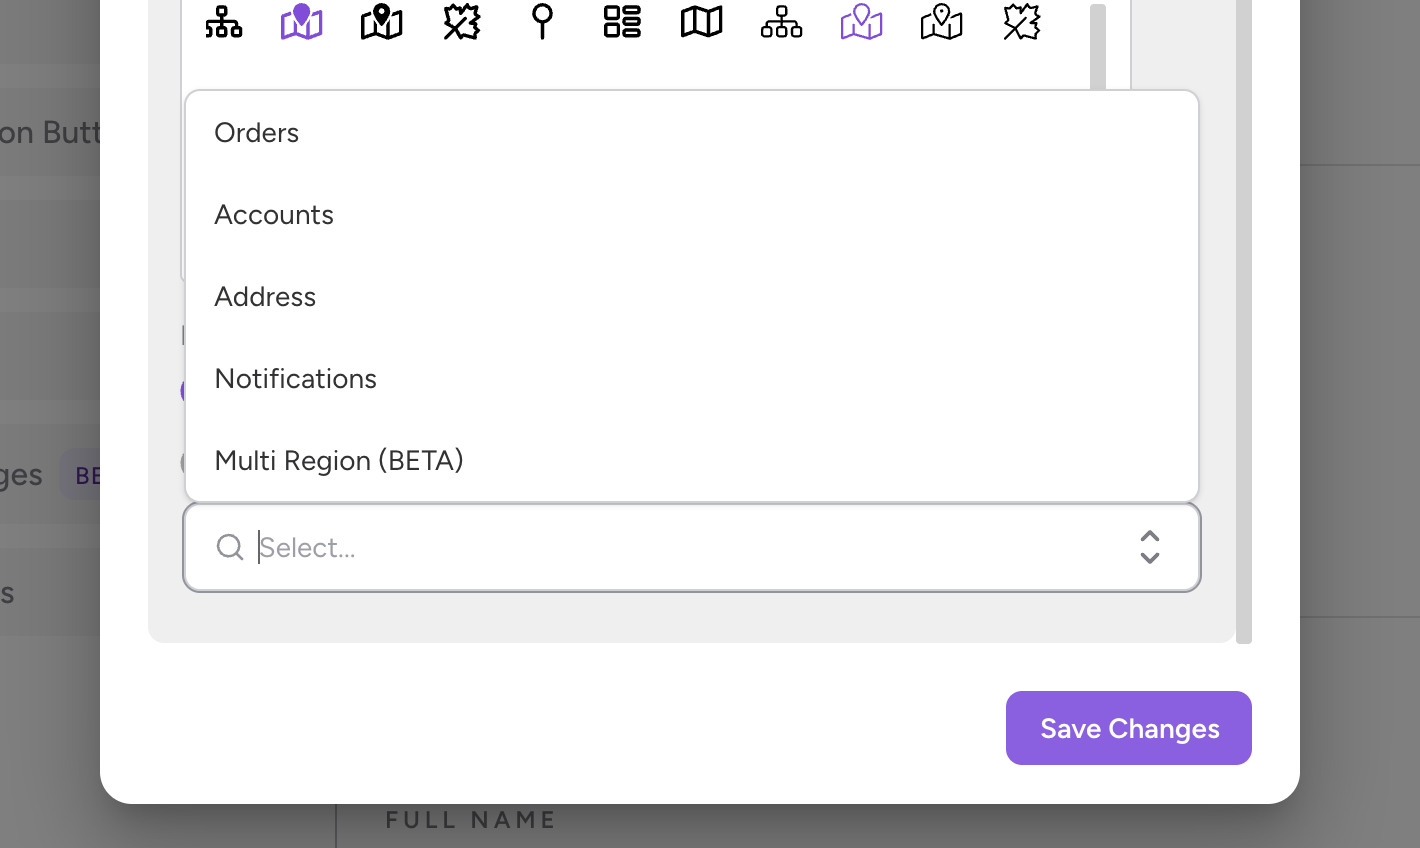This screenshot has height=848, width=1420.
Task: Collapse the select up-down chevron arrows
Action: 1150,547
